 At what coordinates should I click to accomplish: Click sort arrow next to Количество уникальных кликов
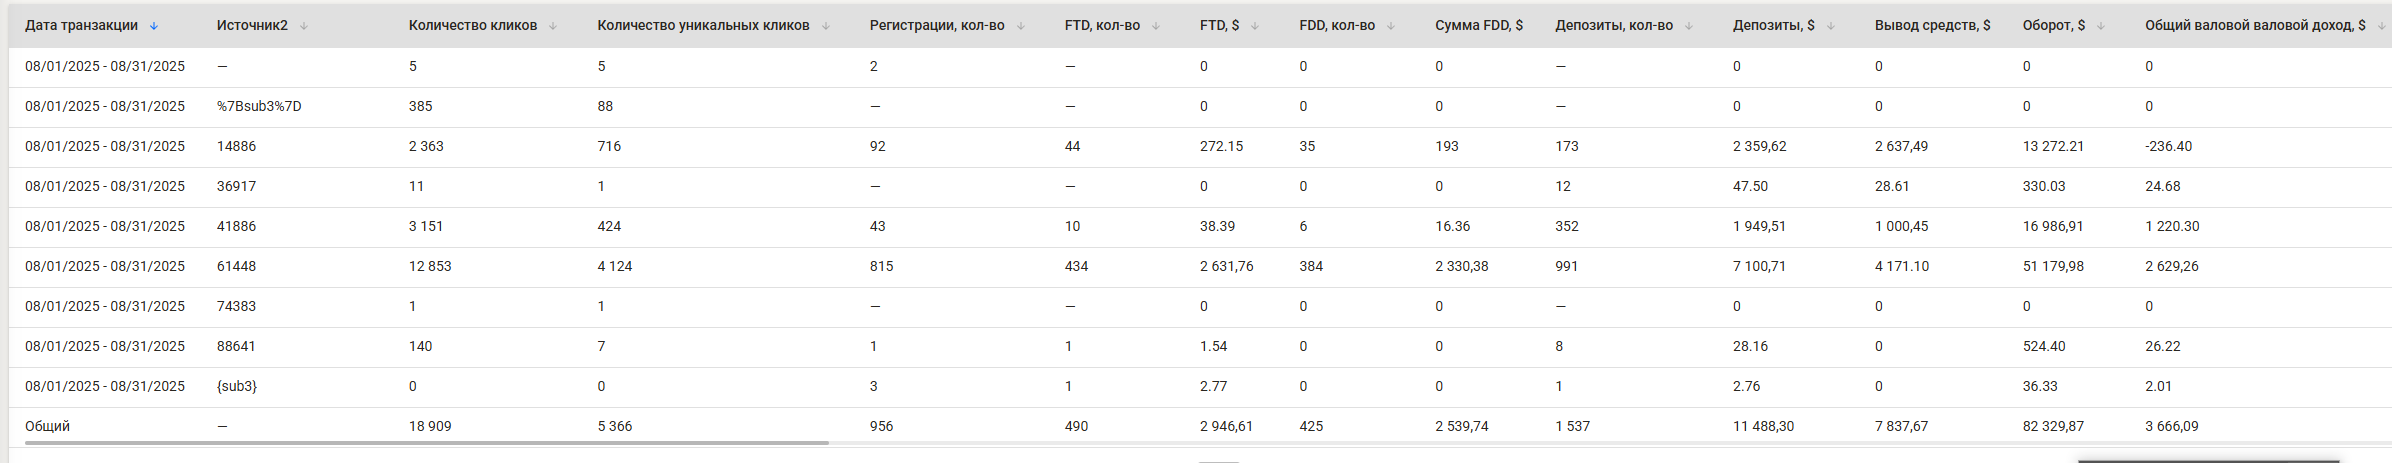(825, 26)
